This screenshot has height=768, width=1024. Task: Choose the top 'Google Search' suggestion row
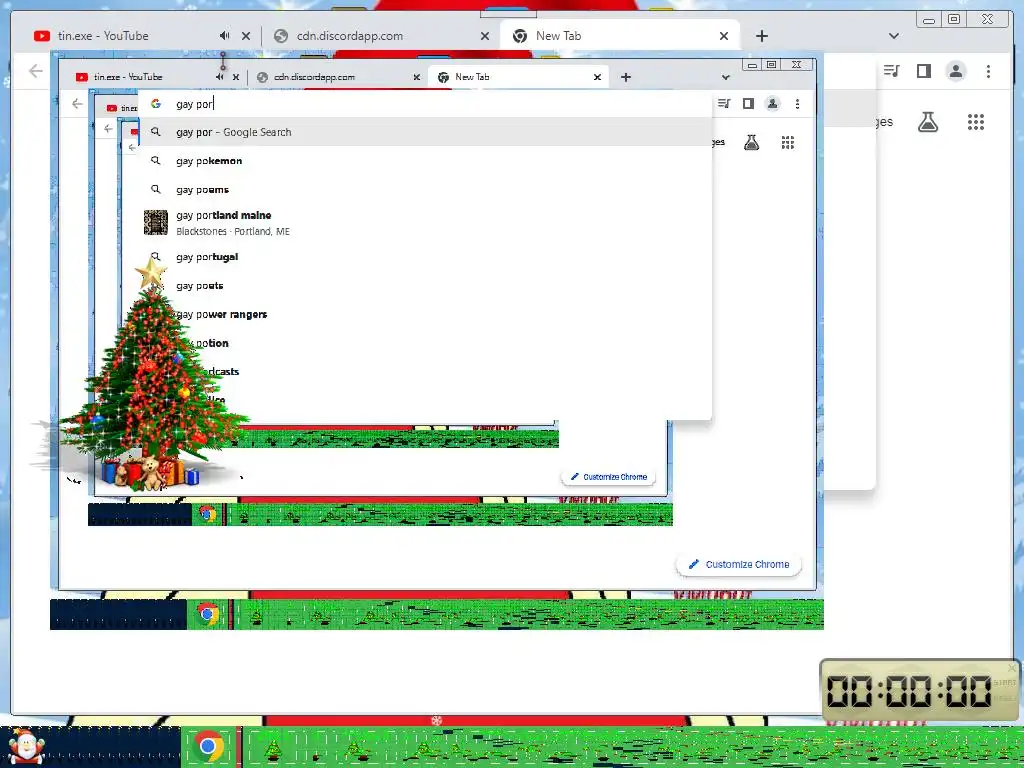(424, 132)
